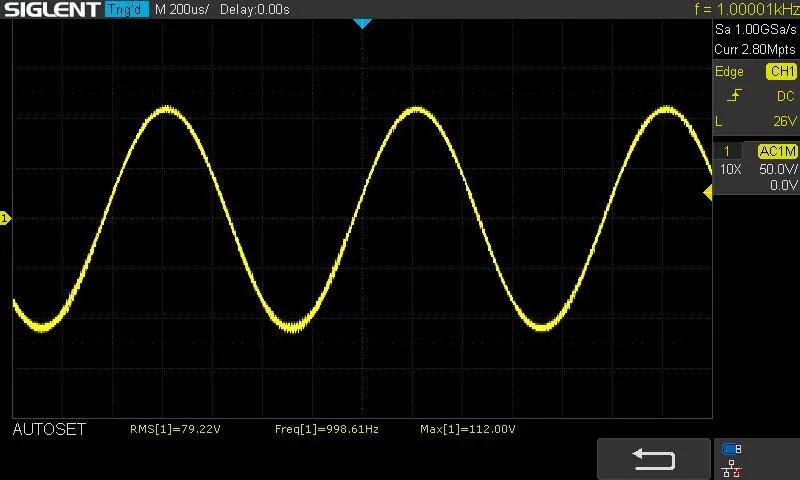
Task: Click the 50.0V/ vertical scale value
Action: tap(778, 169)
